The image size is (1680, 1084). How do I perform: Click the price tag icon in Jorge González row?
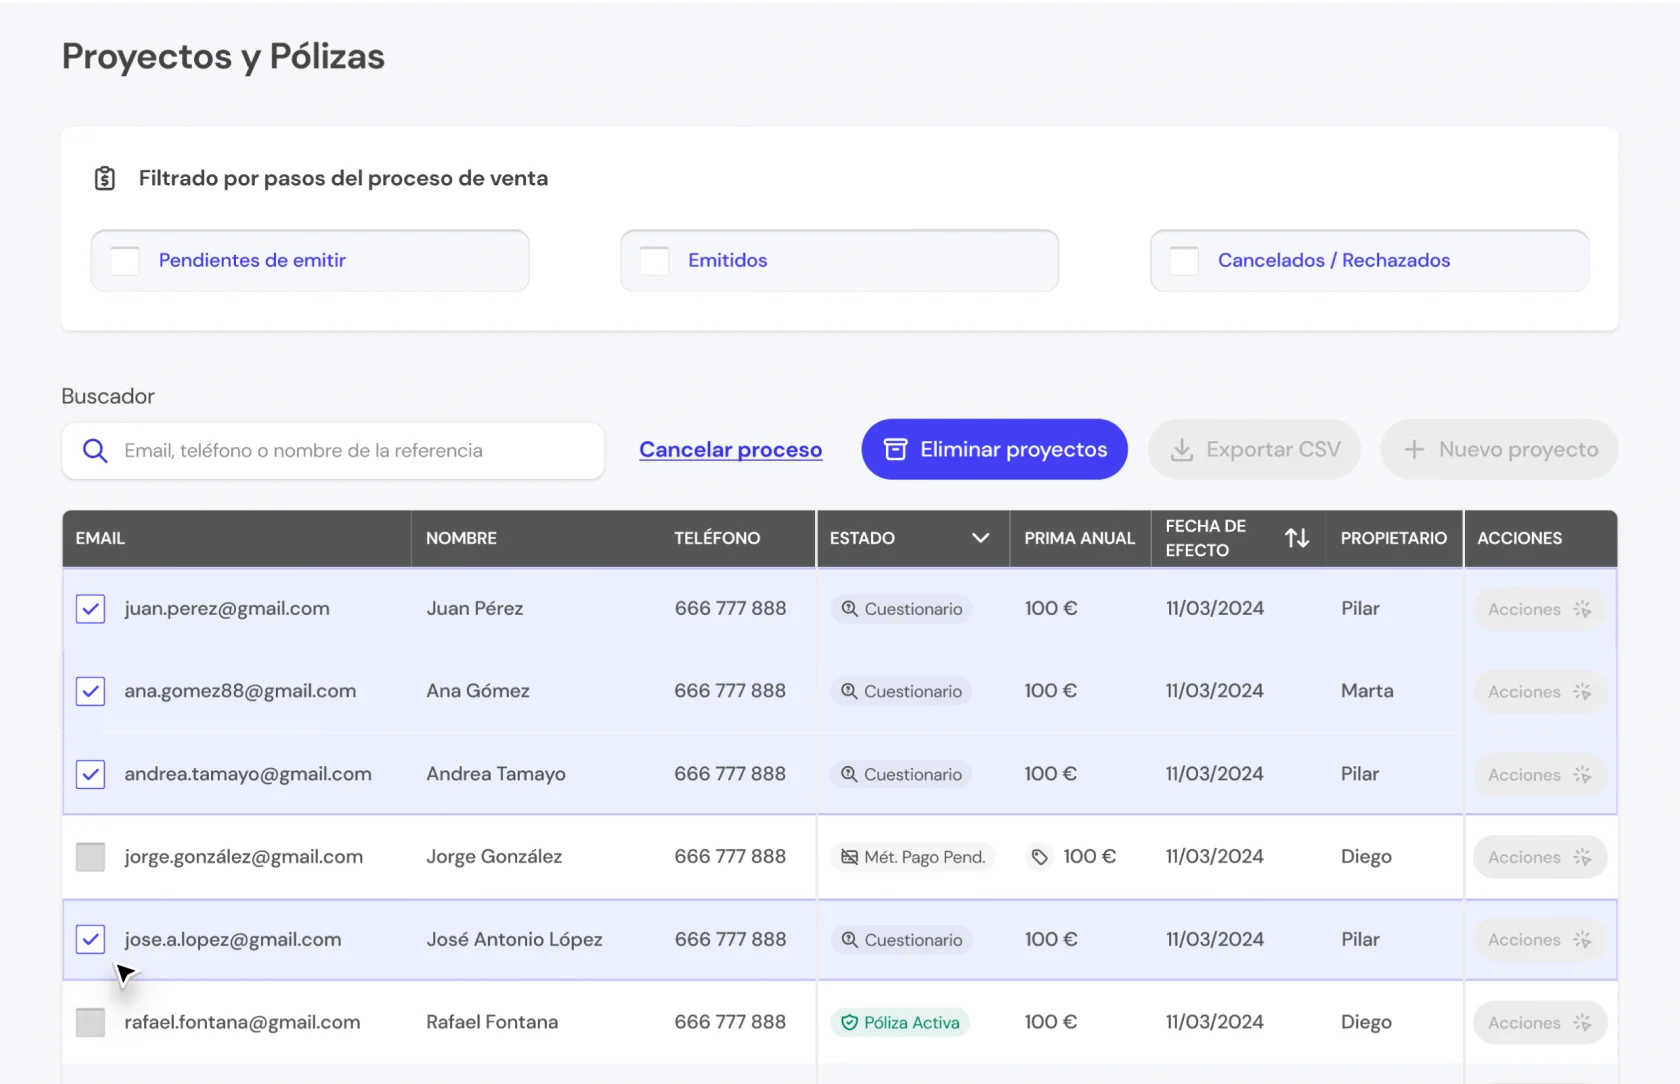pyautogui.click(x=1040, y=857)
